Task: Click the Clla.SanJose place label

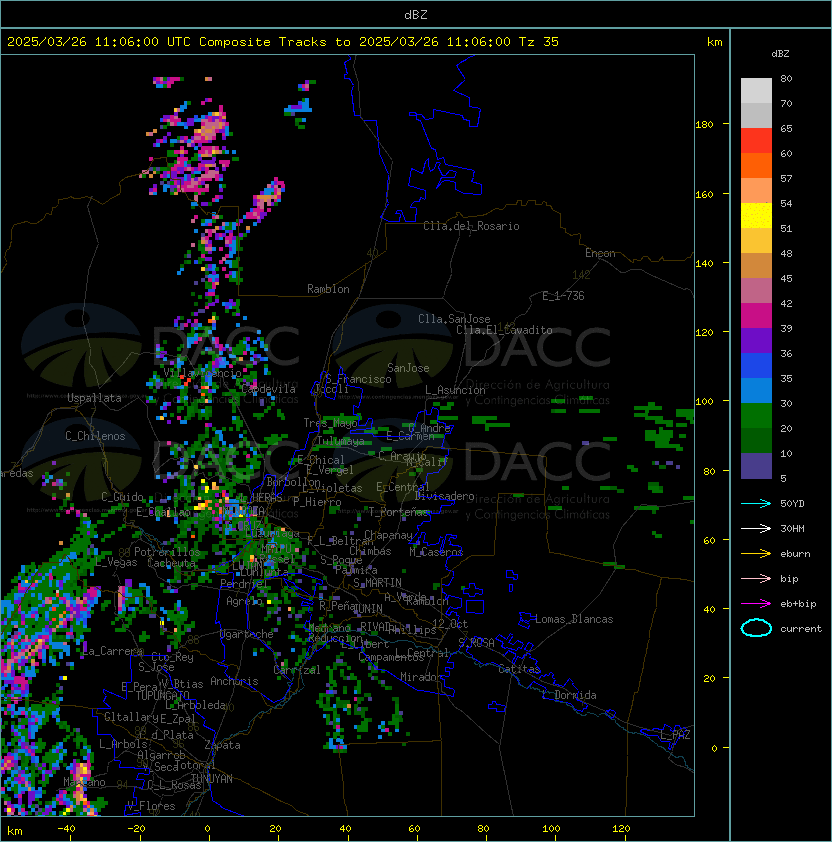Action: tap(454, 319)
